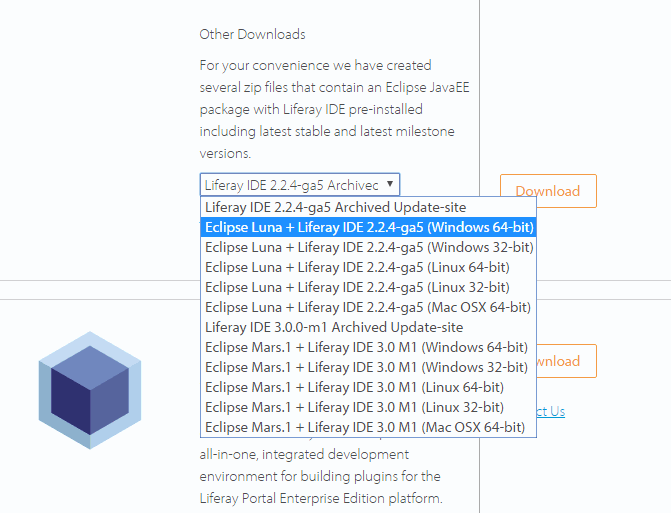Choose Eclipse Luna 2.2.4-ga5 Windows 64-bit

point(368,227)
